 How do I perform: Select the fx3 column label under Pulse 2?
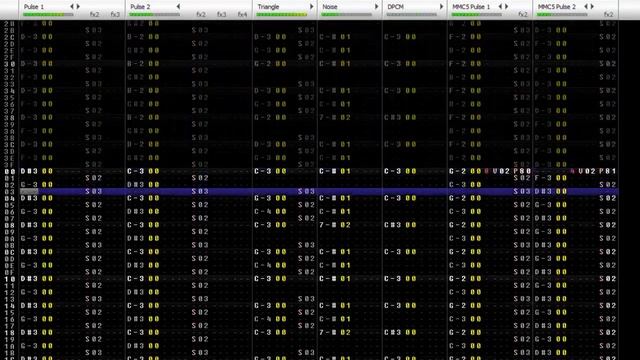click(222, 14)
